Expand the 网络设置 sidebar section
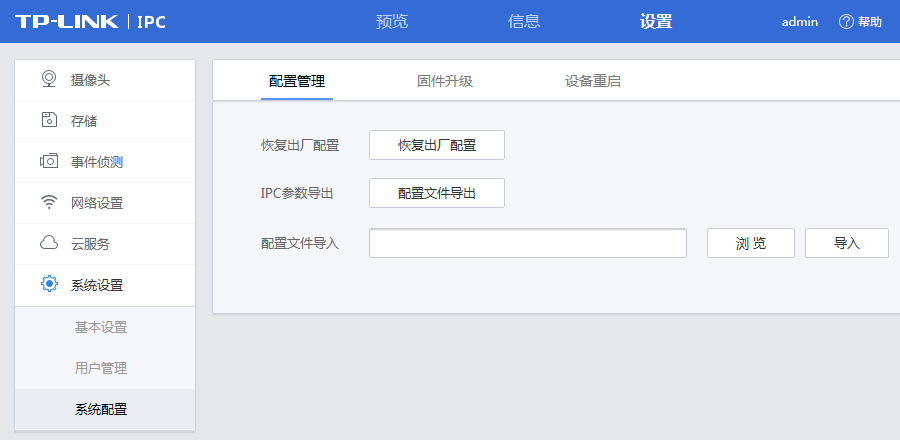This screenshot has height=440, width=900. coord(97,203)
